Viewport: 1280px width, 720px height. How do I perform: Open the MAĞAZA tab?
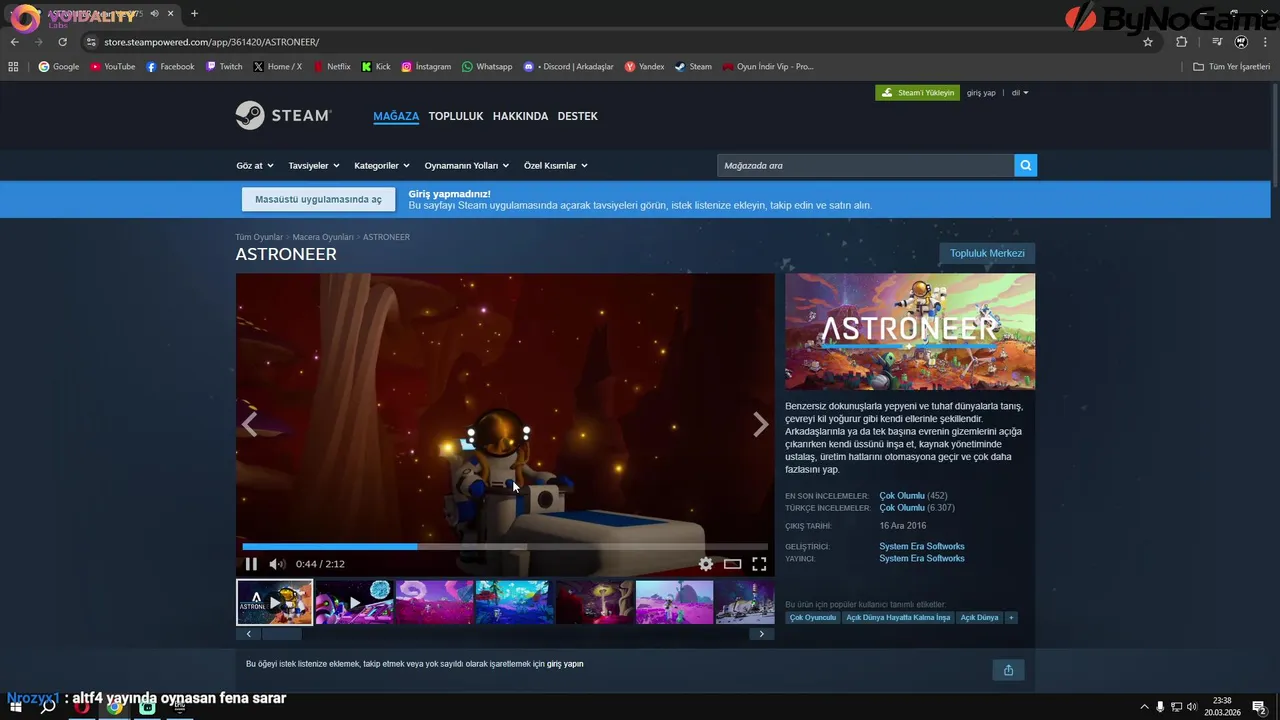[x=396, y=116]
